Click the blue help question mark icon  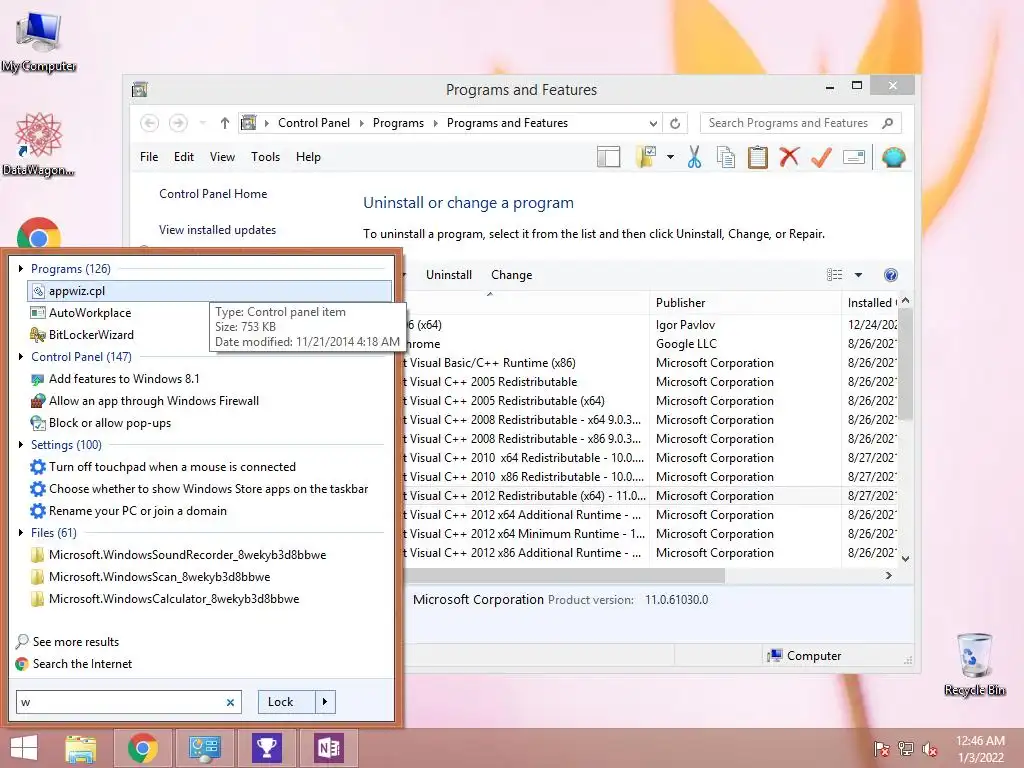[x=890, y=275]
